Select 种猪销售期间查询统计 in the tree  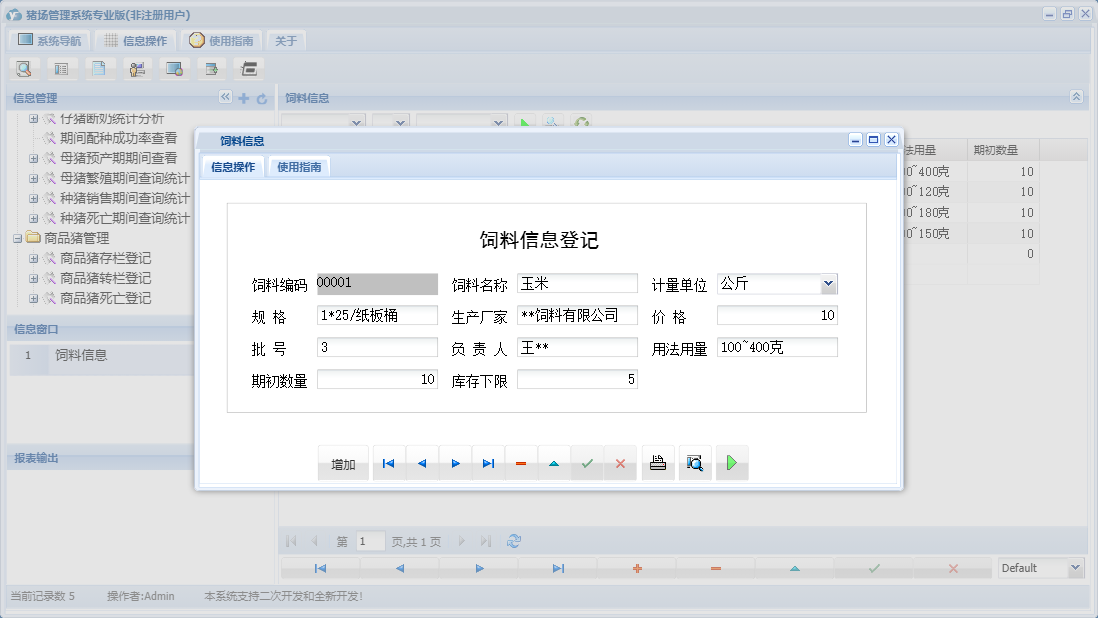pos(124,198)
